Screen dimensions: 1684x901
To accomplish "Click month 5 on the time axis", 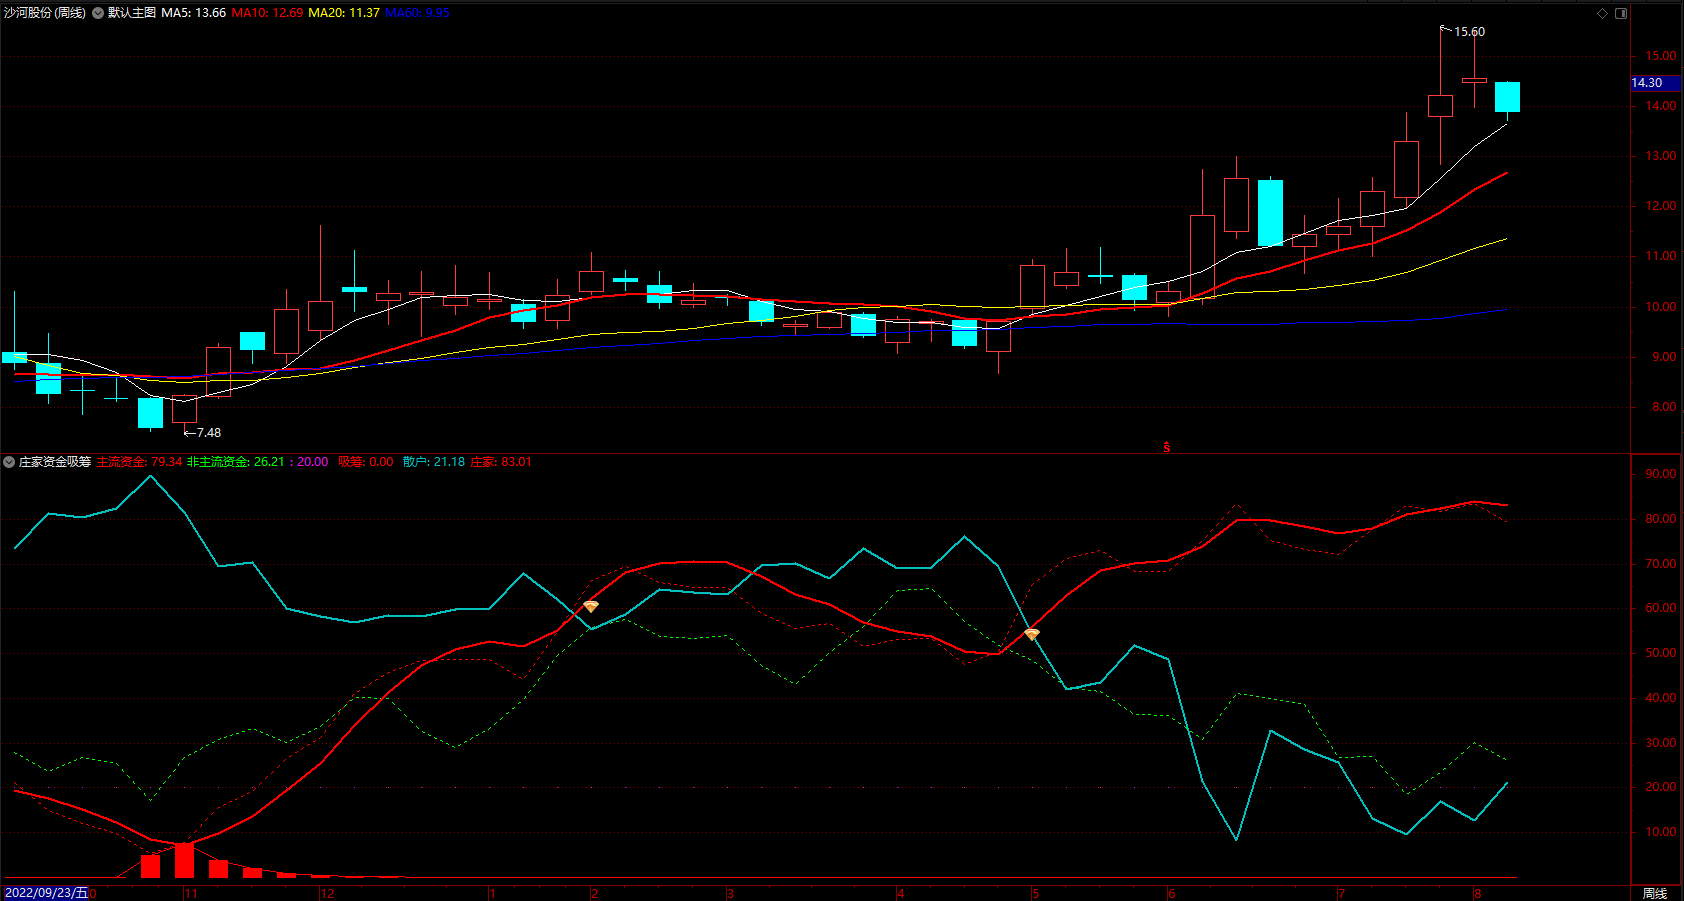I will pos(1035,893).
